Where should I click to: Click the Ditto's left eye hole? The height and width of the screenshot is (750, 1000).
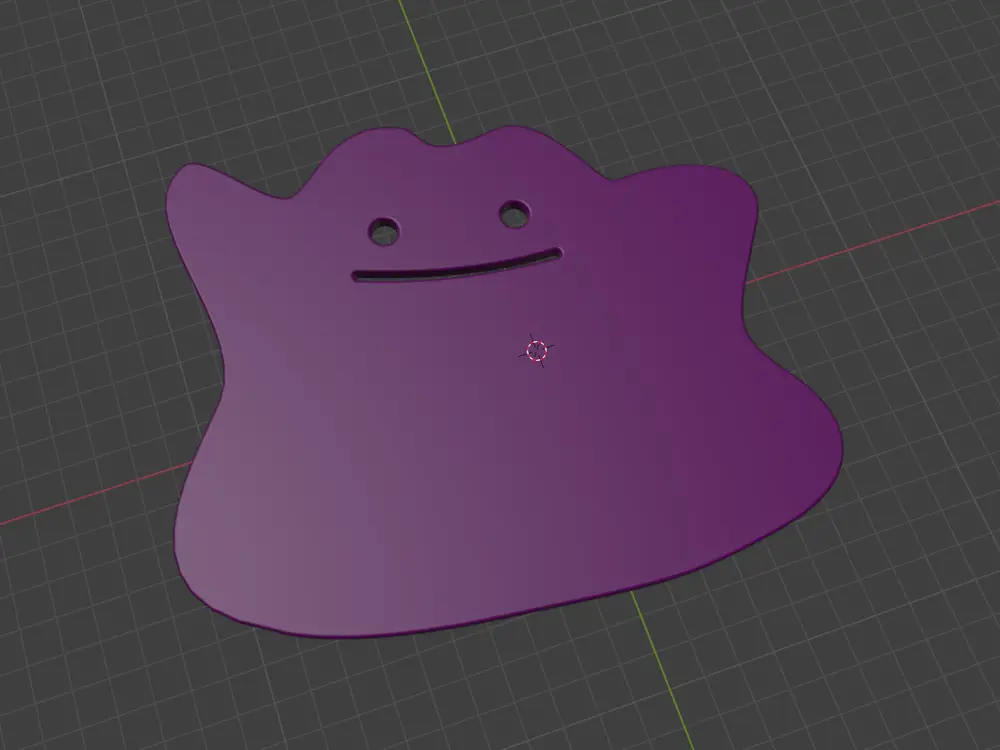point(384,232)
